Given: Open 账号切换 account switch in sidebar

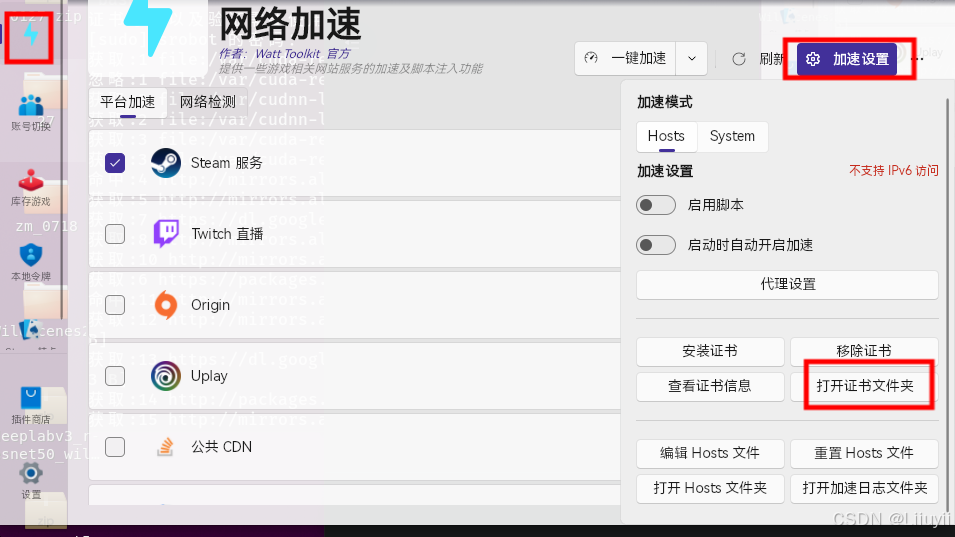Looking at the screenshot, I should [30, 113].
